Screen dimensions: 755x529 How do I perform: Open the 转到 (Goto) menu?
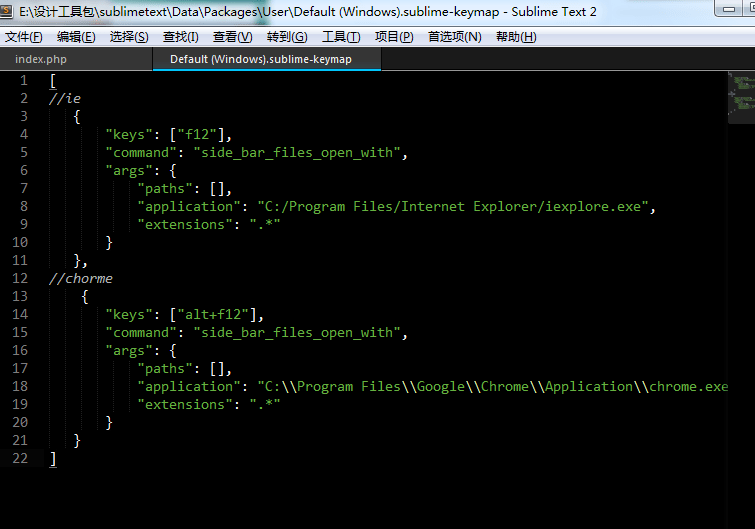pos(287,37)
